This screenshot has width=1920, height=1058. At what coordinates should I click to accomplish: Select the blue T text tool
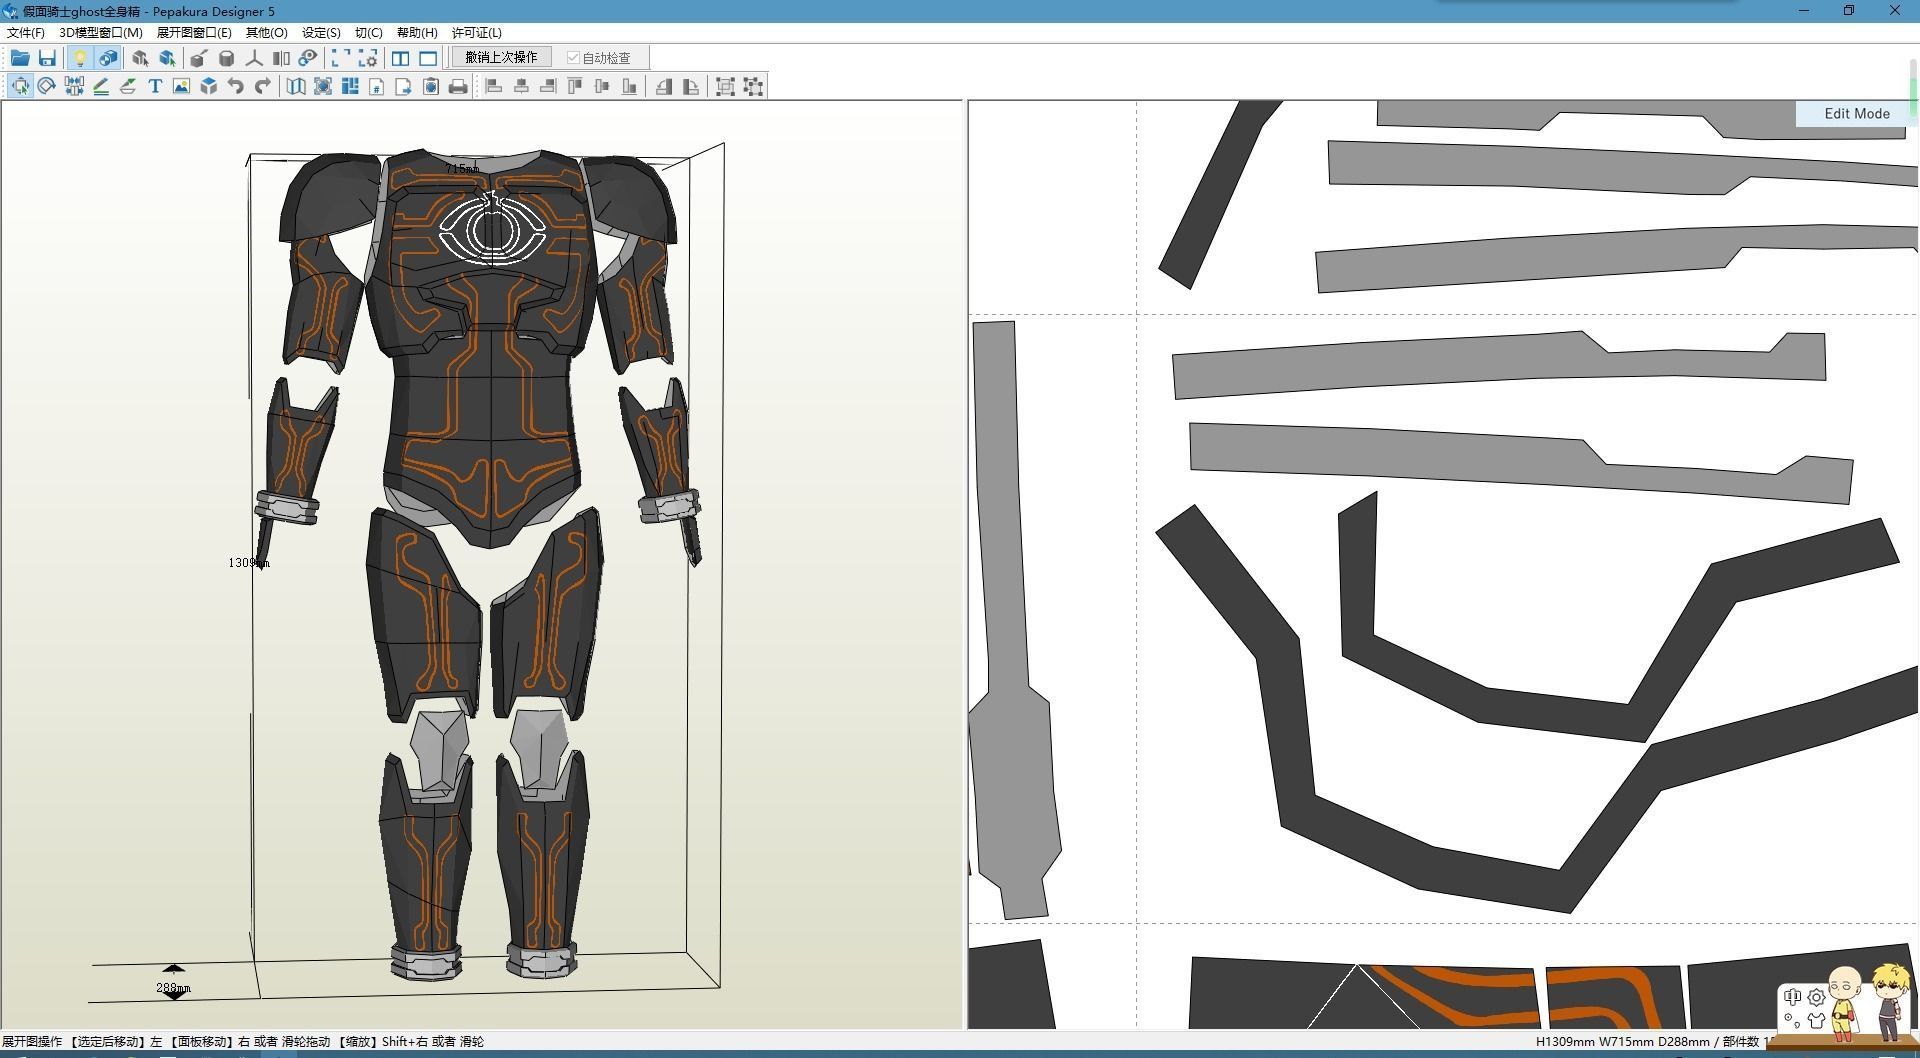point(155,86)
